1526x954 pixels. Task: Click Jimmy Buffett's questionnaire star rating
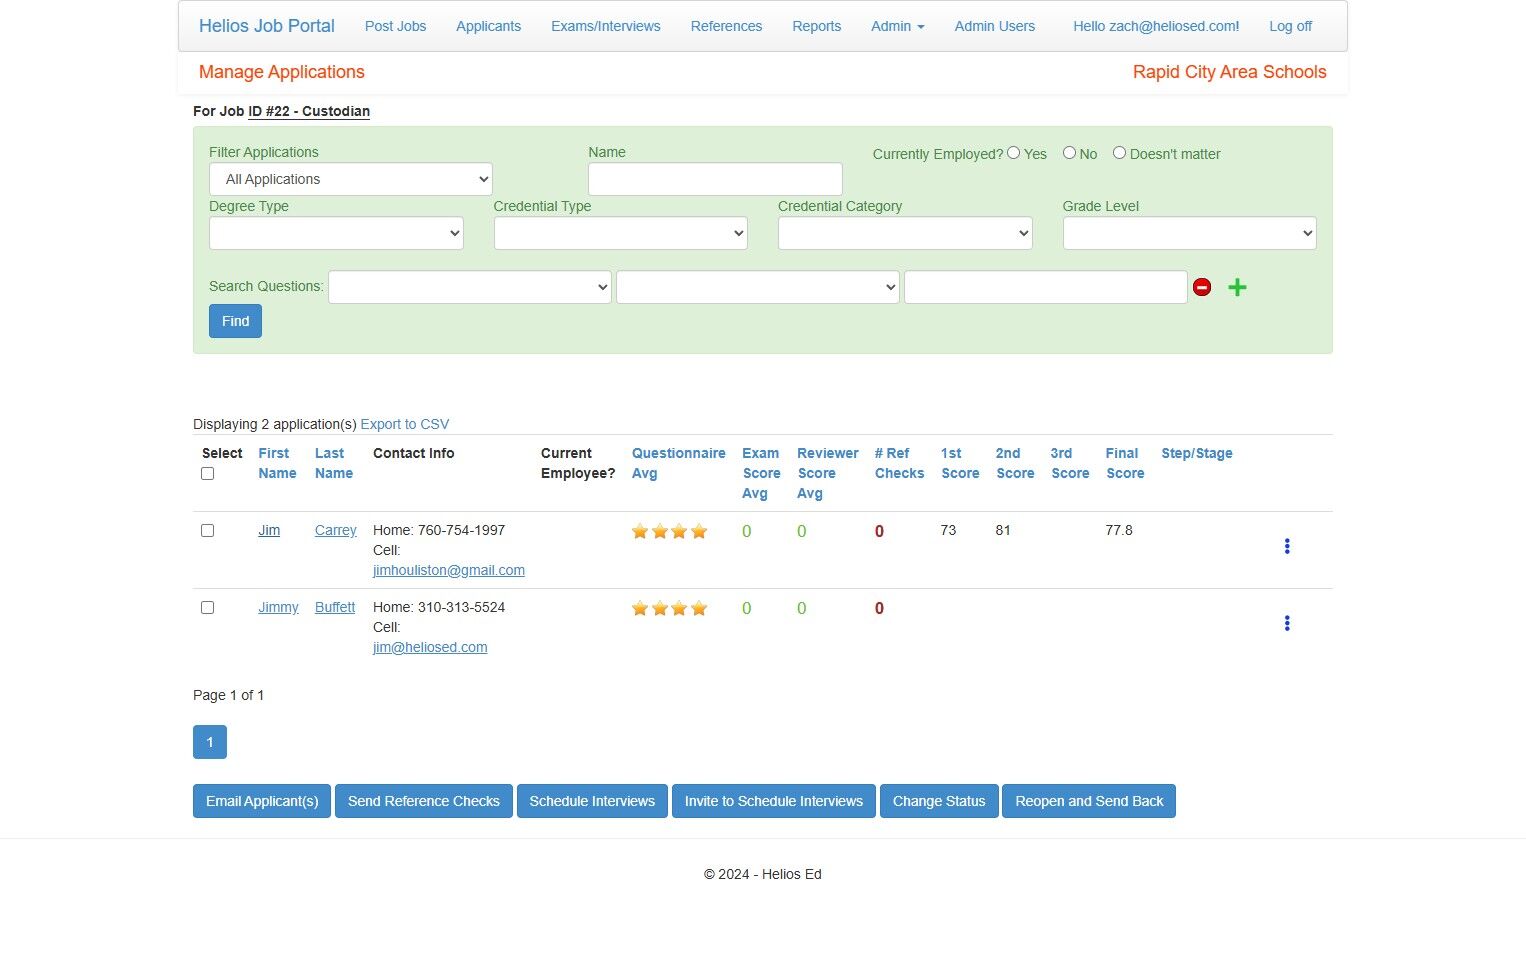(669, 608)
